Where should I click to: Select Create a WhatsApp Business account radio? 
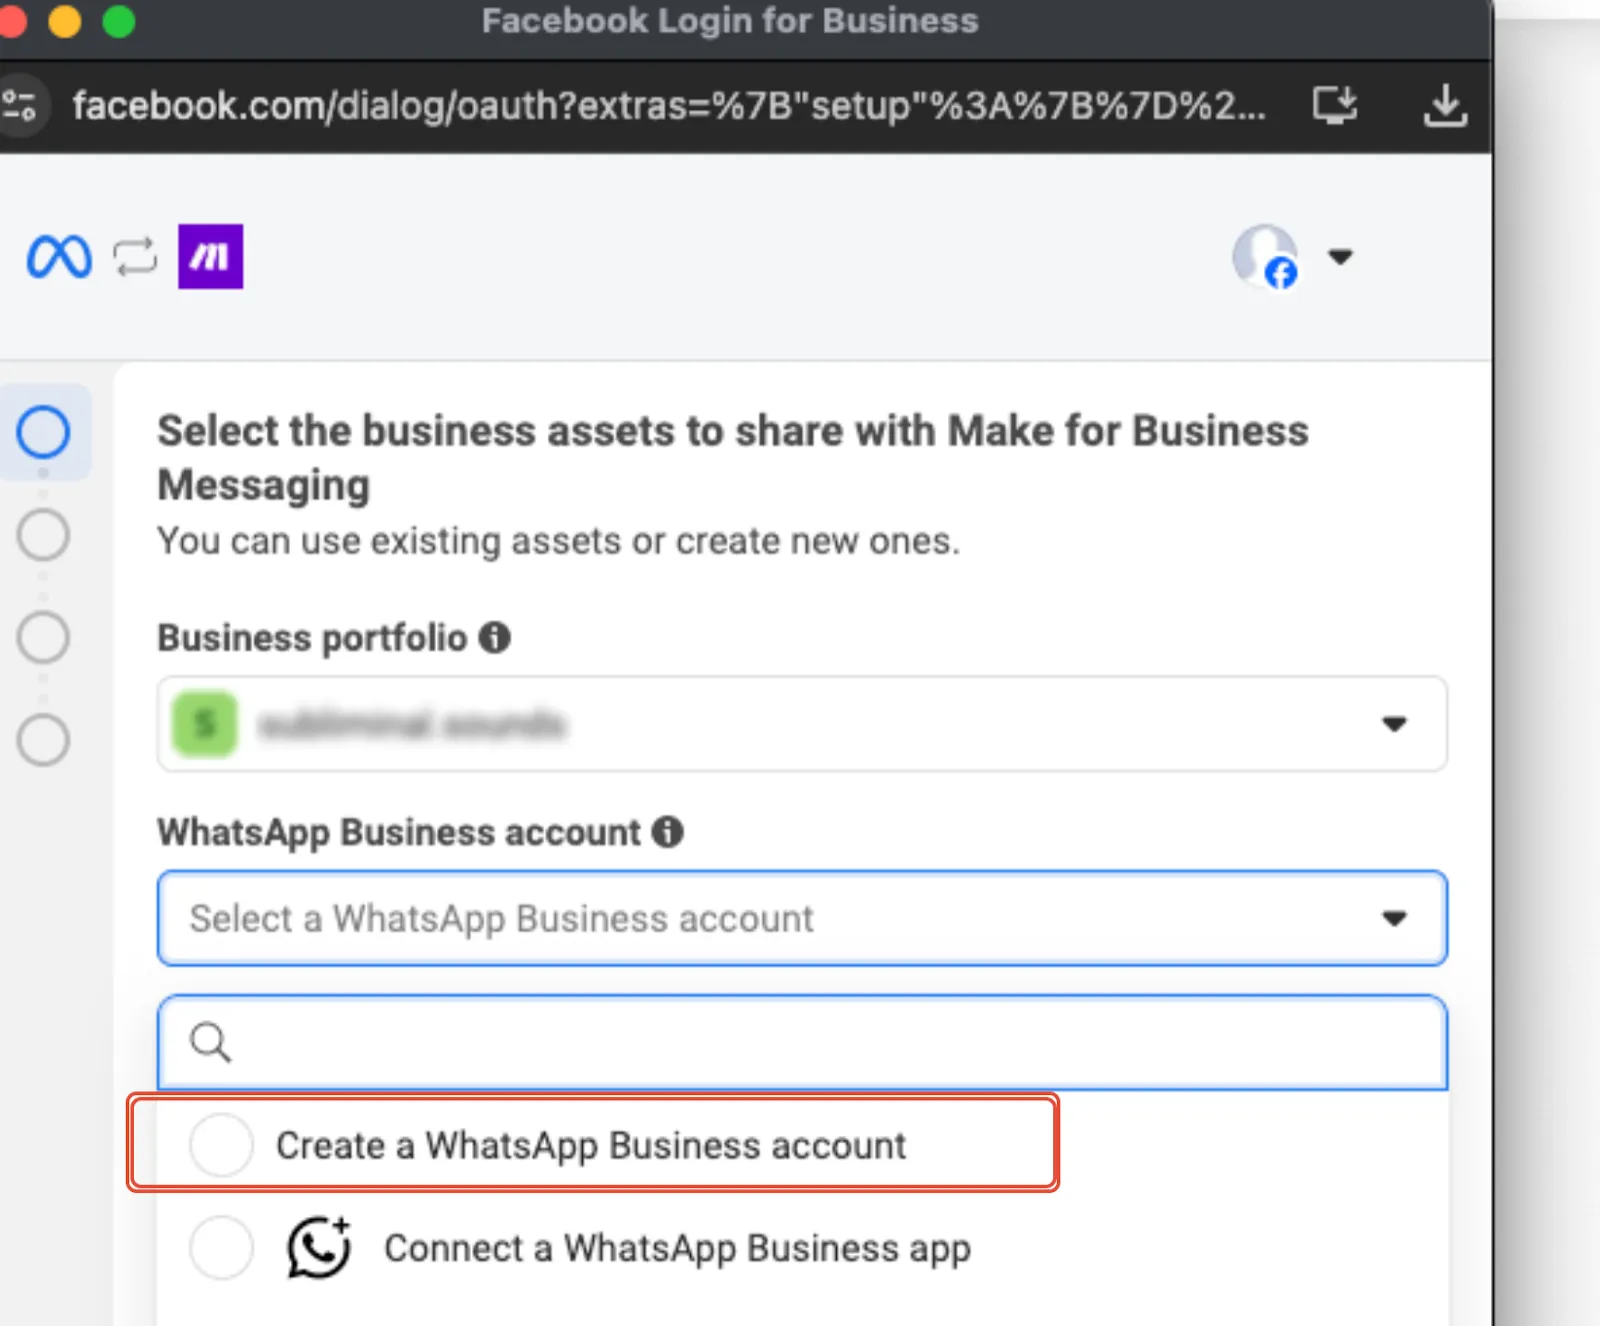click(221, 1145)
